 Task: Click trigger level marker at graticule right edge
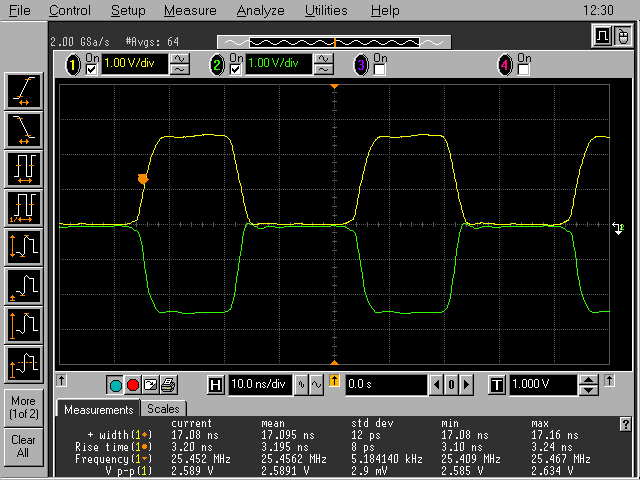618,228
